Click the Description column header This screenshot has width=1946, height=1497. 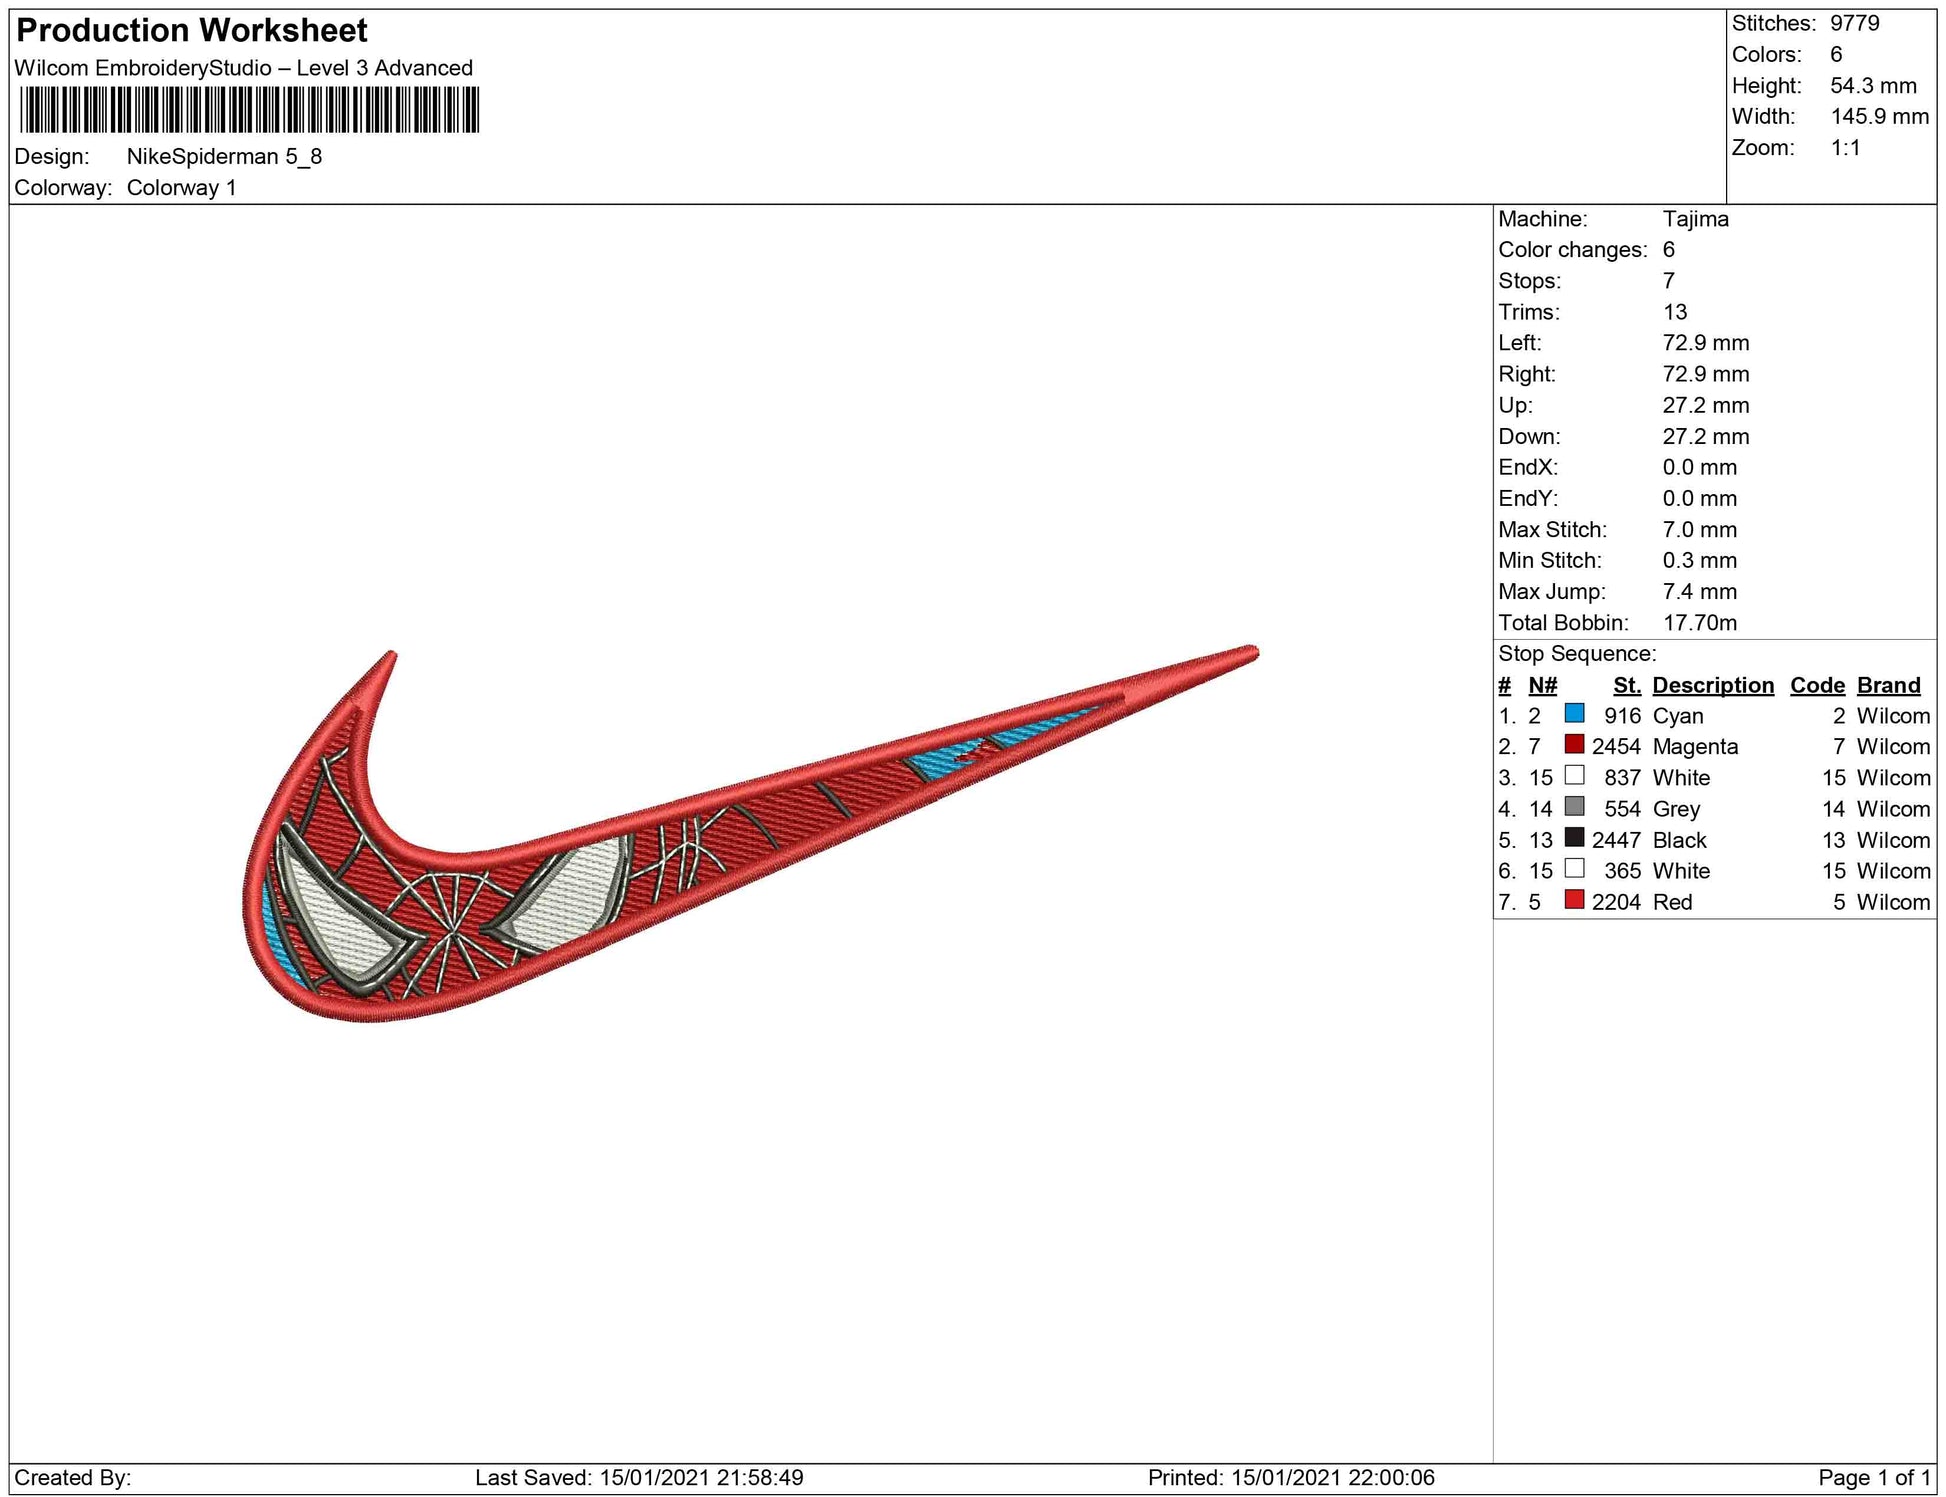(x=1712, y=685)
